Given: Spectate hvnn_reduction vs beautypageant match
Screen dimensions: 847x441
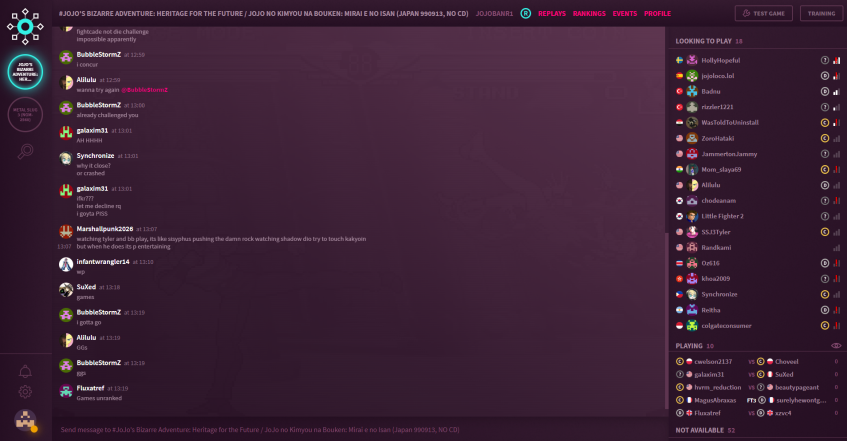Looking at the screenshot, I should click(x=757, y=387).
